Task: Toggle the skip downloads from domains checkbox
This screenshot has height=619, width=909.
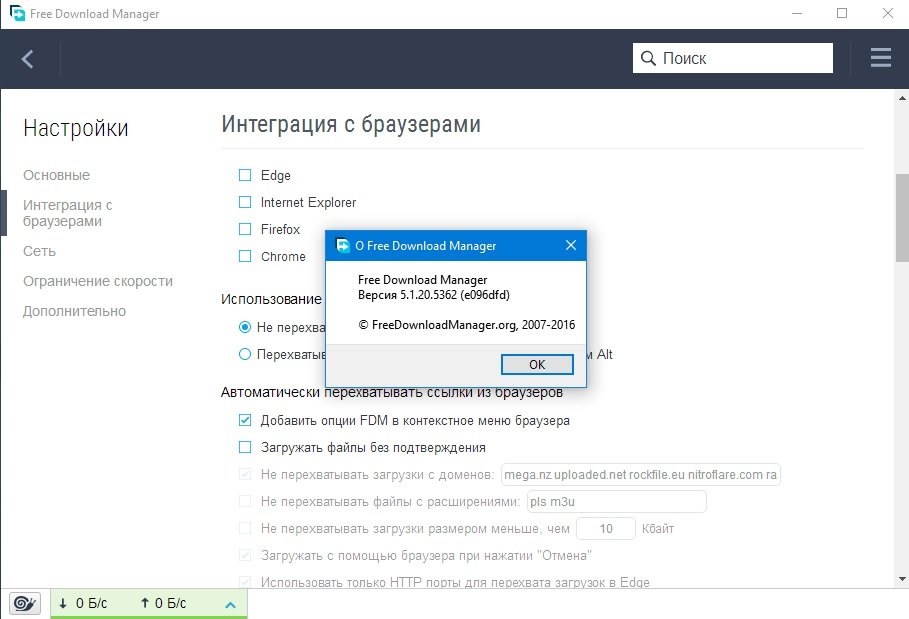Action: 245,474
